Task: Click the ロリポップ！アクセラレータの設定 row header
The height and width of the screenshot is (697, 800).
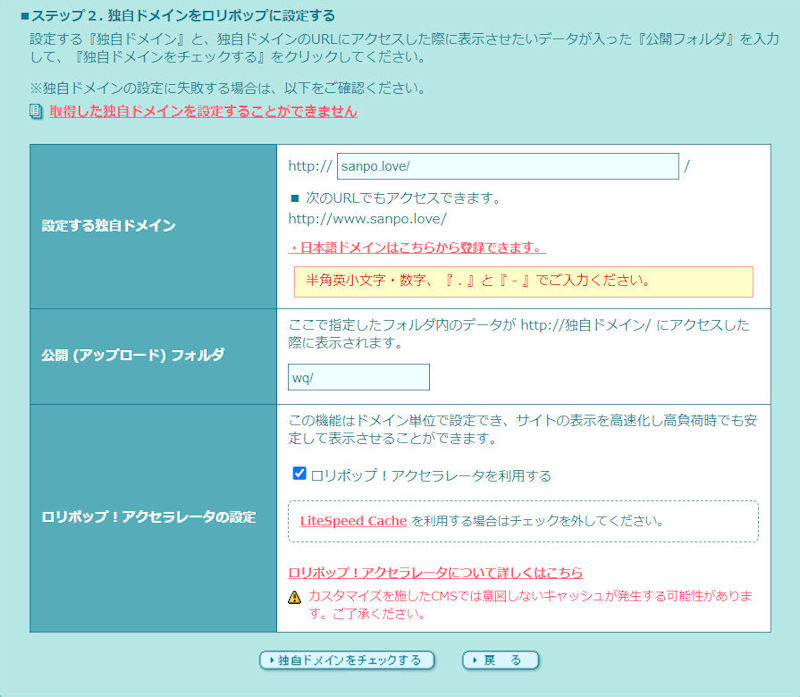Action: pyautogui.click(x=148, y=517)
